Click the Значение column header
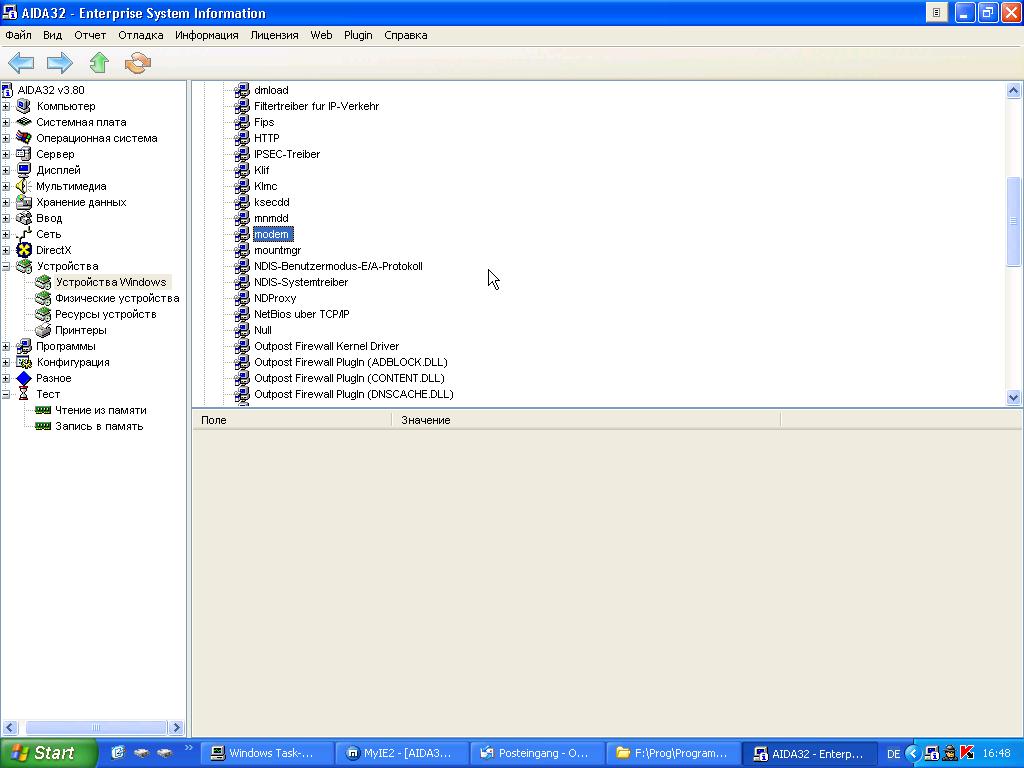 (x=586, y=420)
